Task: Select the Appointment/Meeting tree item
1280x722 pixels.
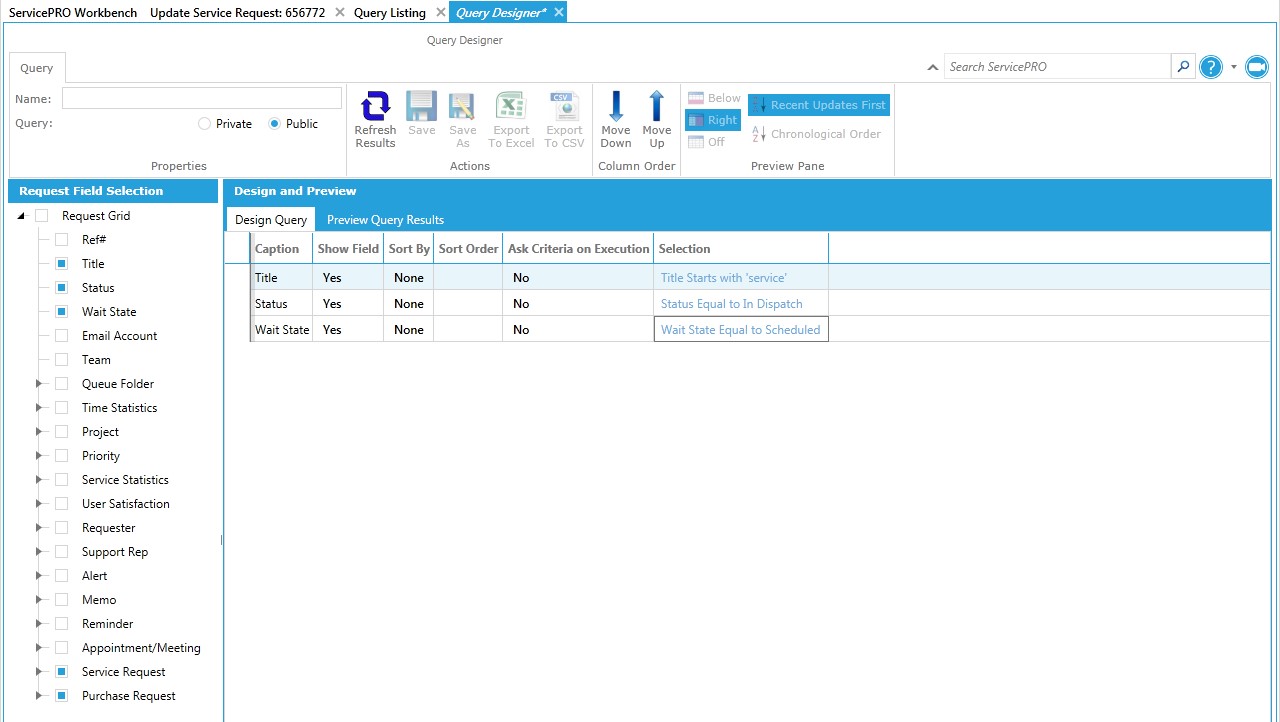Action: [141, 648]
